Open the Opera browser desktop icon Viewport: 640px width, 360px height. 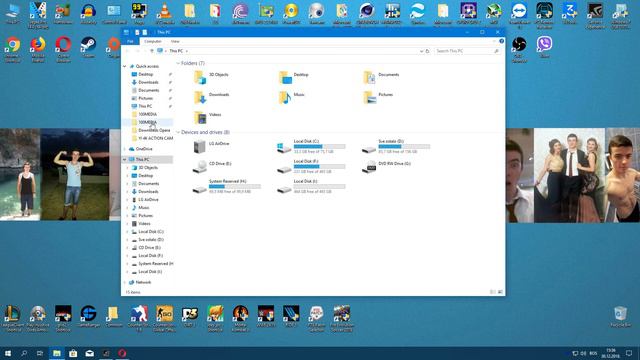pos(63,49)
